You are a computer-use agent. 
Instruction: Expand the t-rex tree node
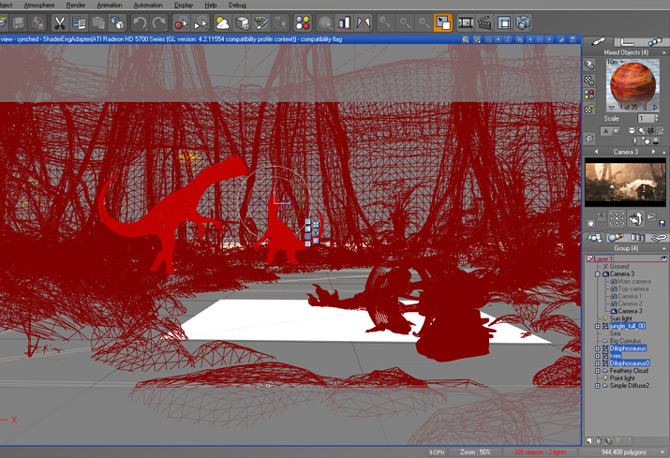(598, 356)
